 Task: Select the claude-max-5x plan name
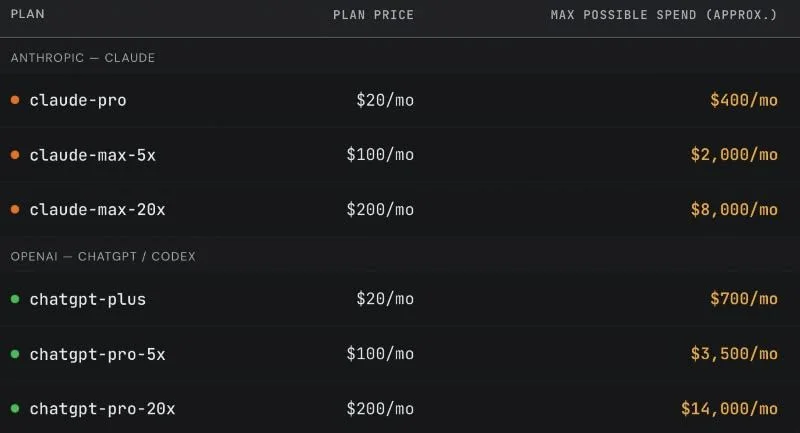(92, 155)
